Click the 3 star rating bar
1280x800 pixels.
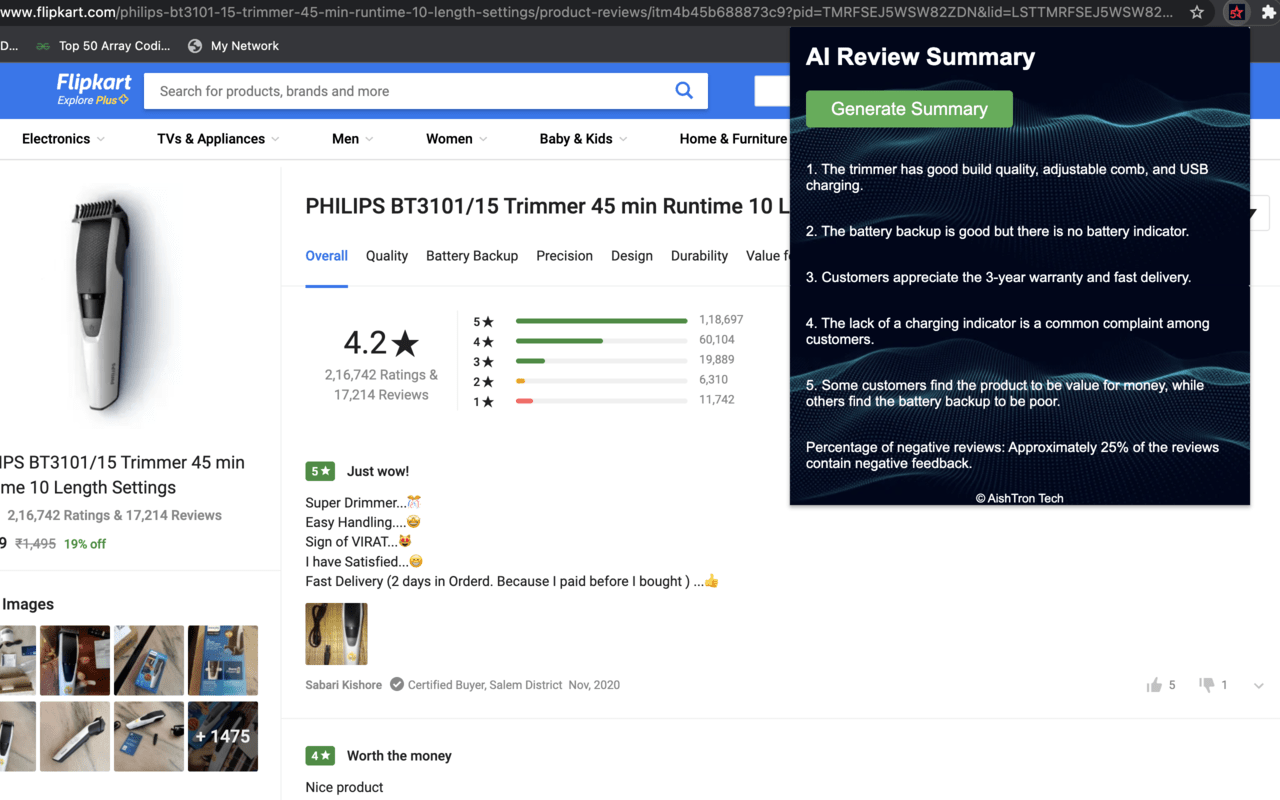click(601, 361)
